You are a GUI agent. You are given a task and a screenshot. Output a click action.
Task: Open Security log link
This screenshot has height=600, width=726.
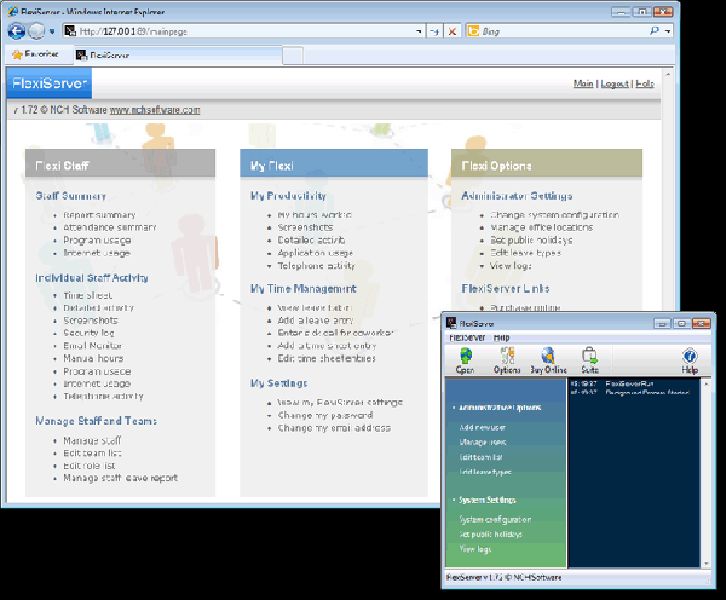point(89,333)
